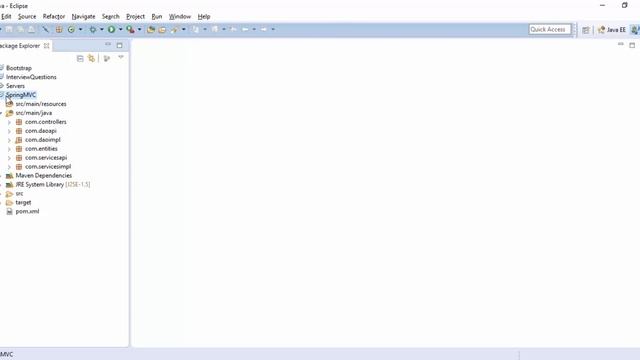Image resolution: width=640 pixels, height=360 pixels.
Task: Close the Package Explorer view
Action: (x=47, y=46)
